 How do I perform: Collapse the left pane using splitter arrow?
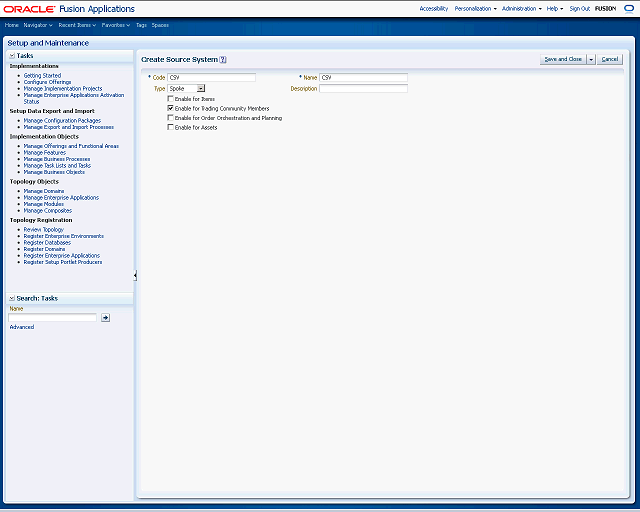point(135,275)
